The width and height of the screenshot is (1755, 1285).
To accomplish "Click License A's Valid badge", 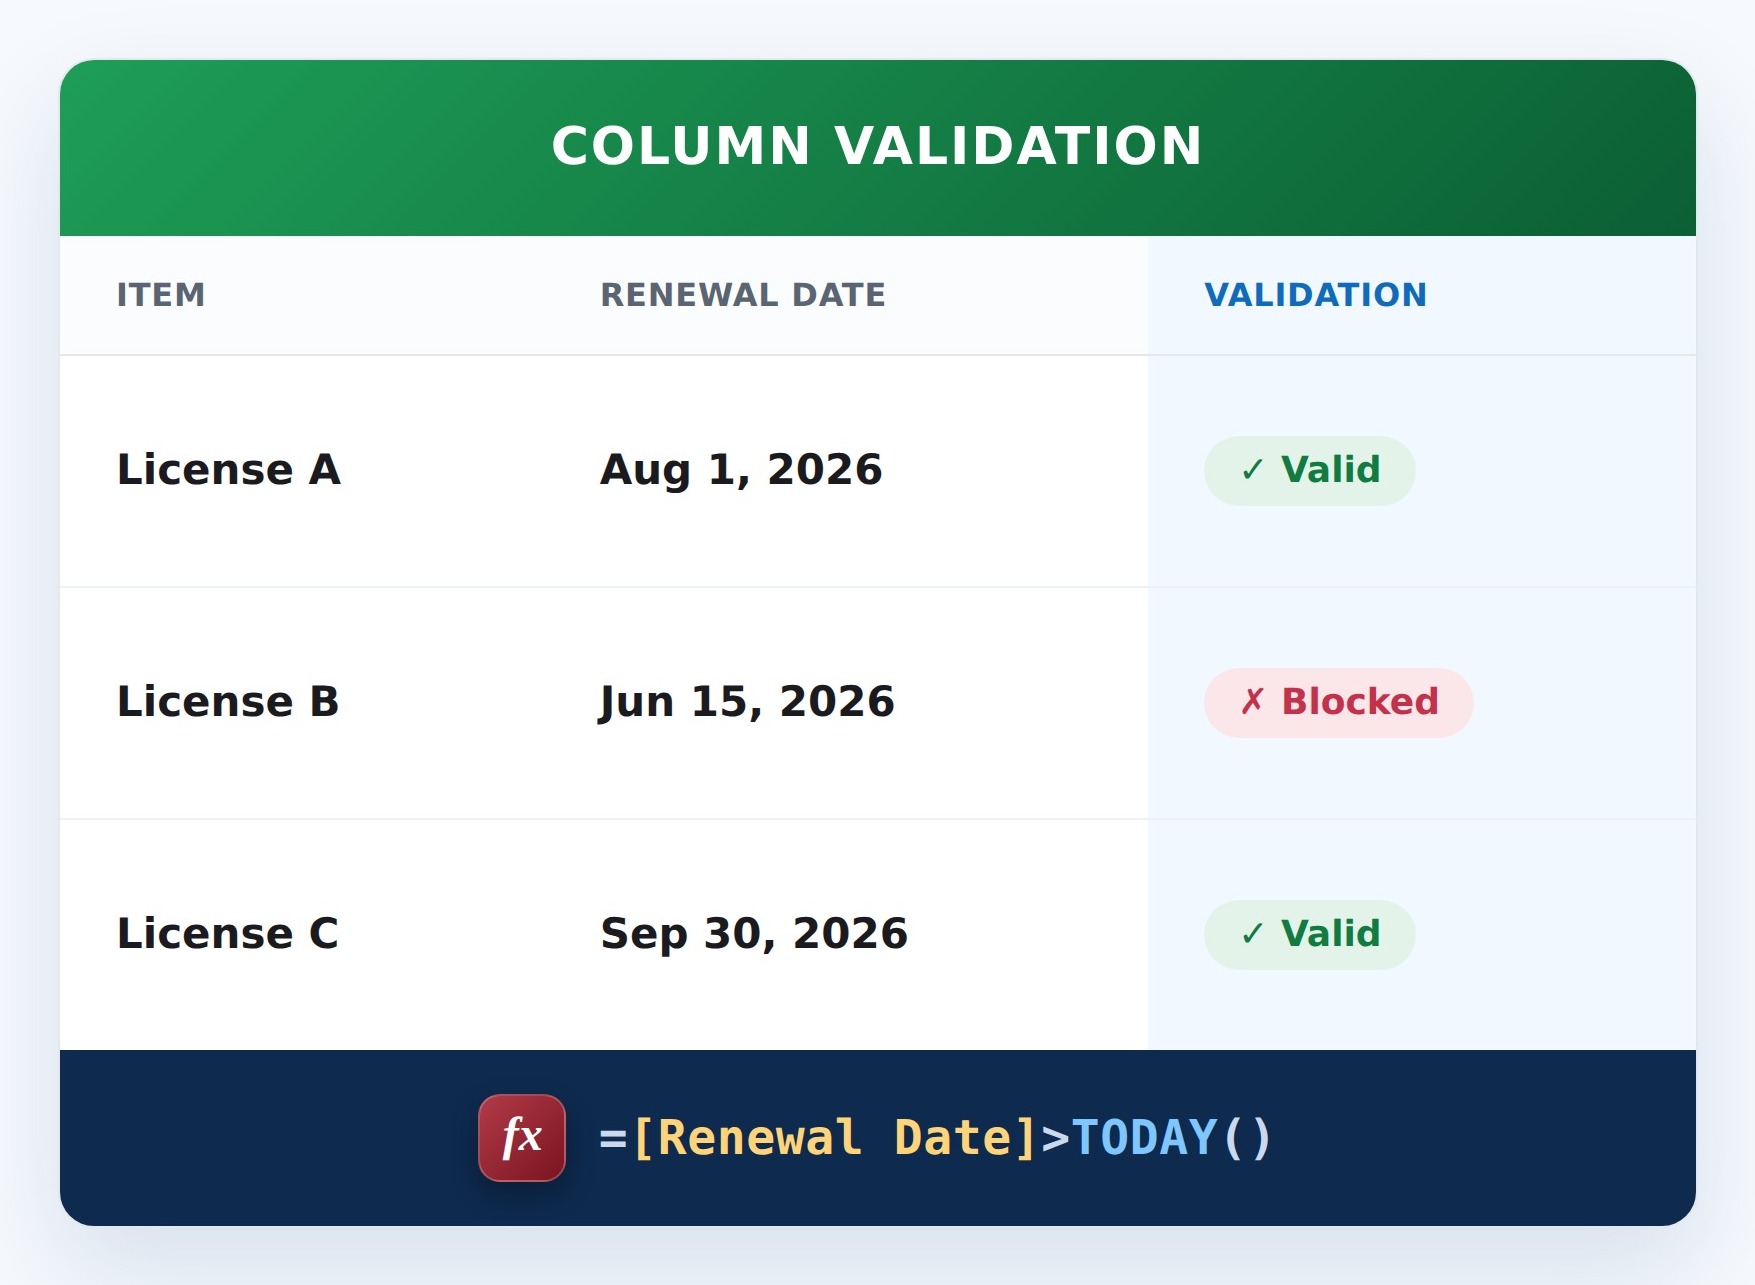I will click(x=1310, y=470).
